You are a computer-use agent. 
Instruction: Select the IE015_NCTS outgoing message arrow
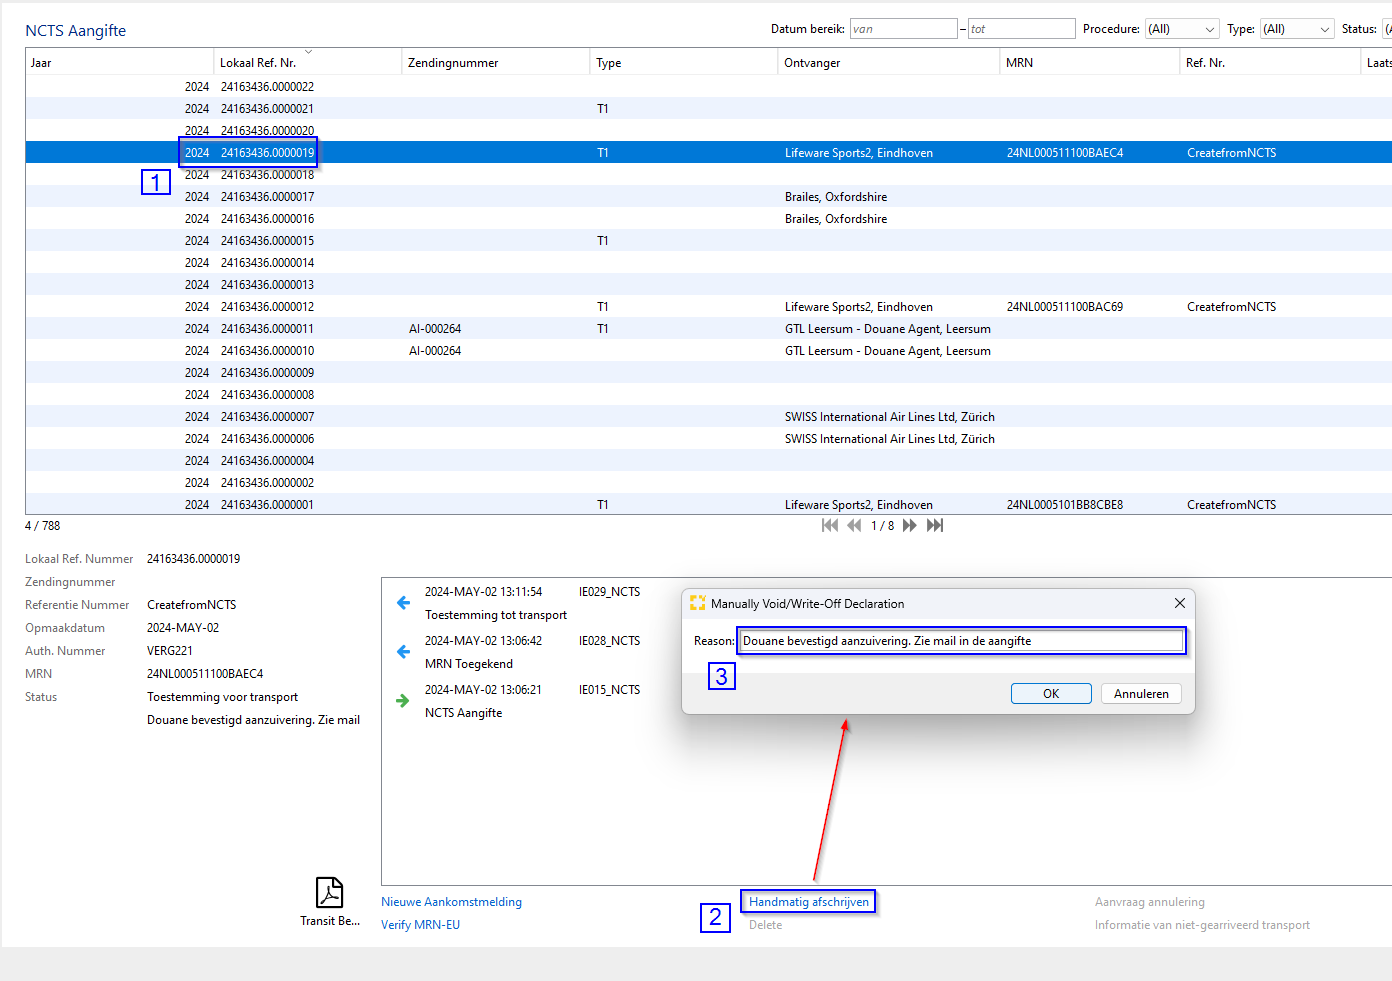[x=403, y=701]
